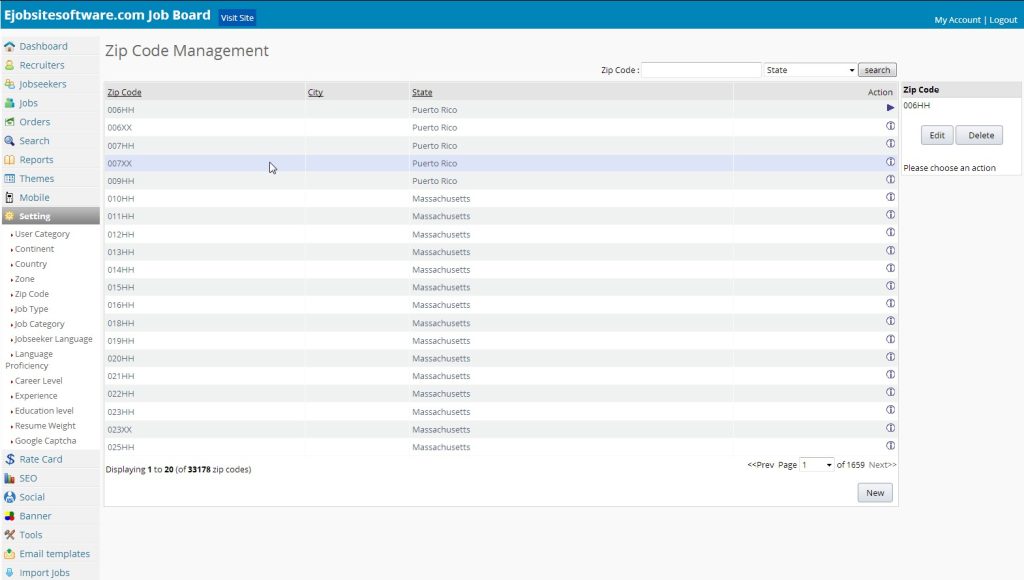Click the Visit Site button

237,18
